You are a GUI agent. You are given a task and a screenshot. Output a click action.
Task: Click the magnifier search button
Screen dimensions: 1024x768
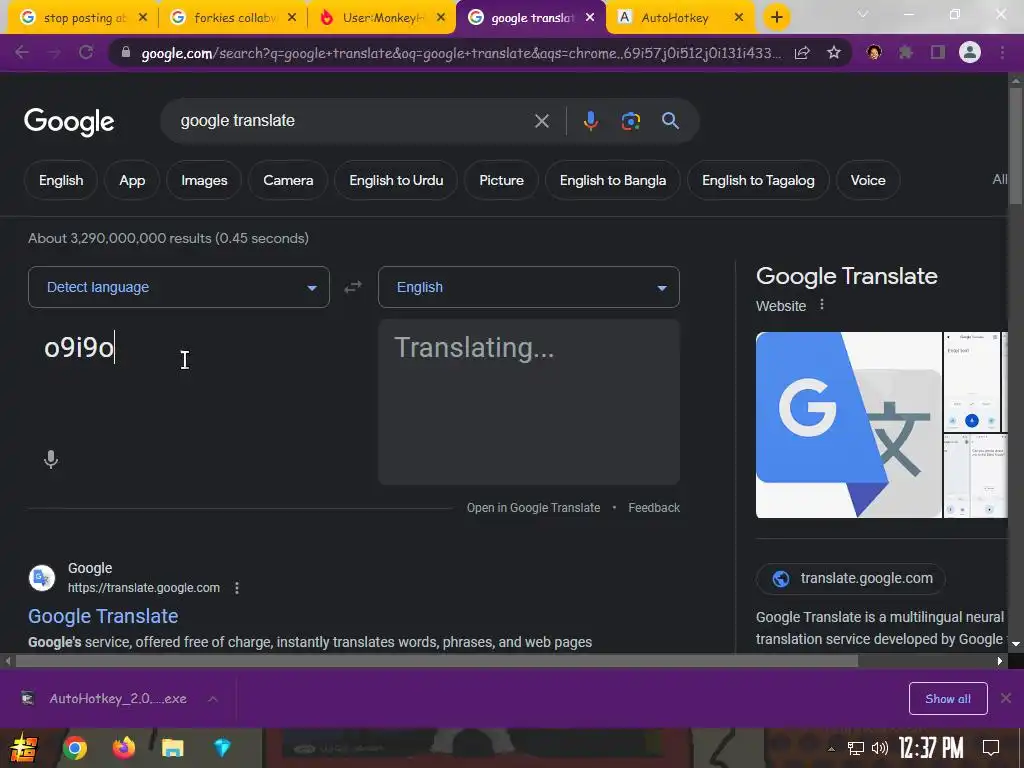click(670, 120)
